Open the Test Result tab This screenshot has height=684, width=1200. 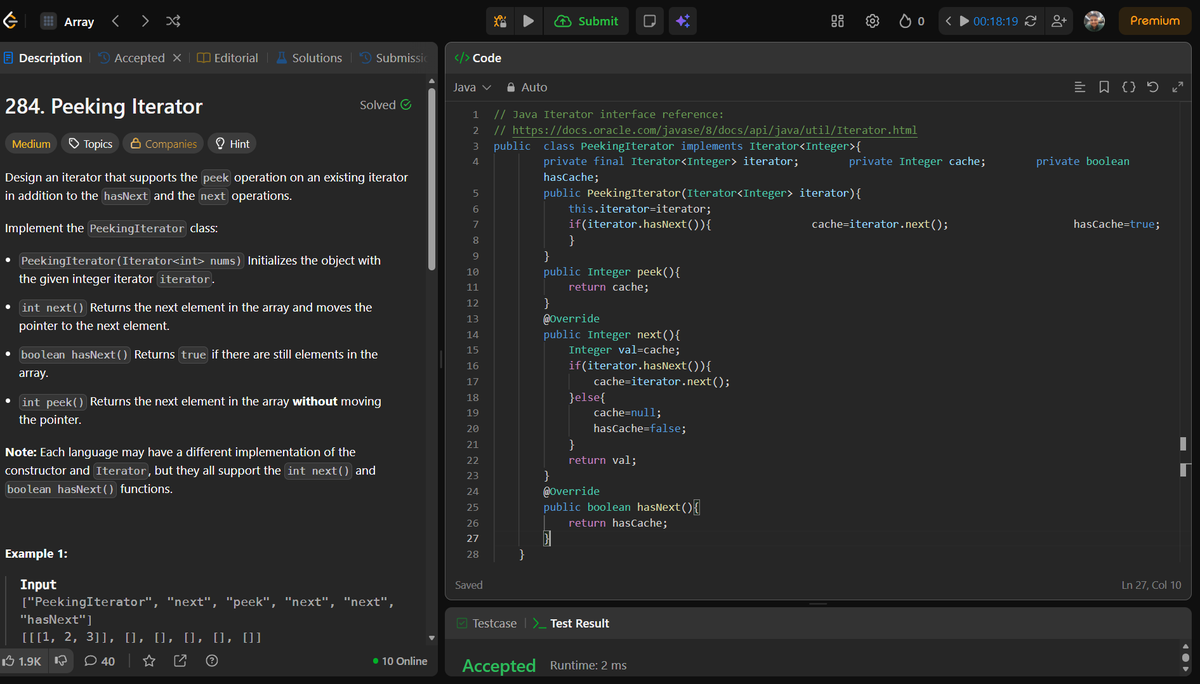pyautogui.click(x=571, y=623)
